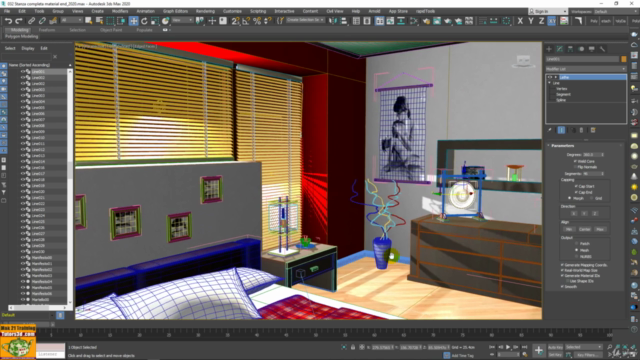
Task: Activate the Select and Move tool
Action: pos(133,21)
